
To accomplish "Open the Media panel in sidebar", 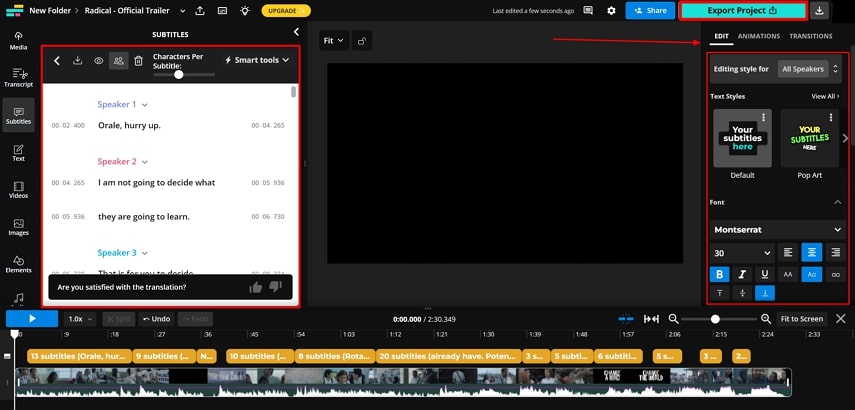I will click(19, 41).
